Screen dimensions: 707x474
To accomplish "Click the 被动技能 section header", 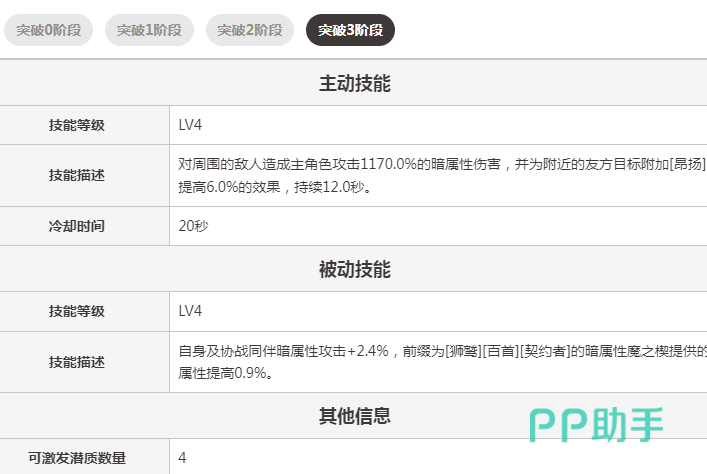I will point(354,270).
